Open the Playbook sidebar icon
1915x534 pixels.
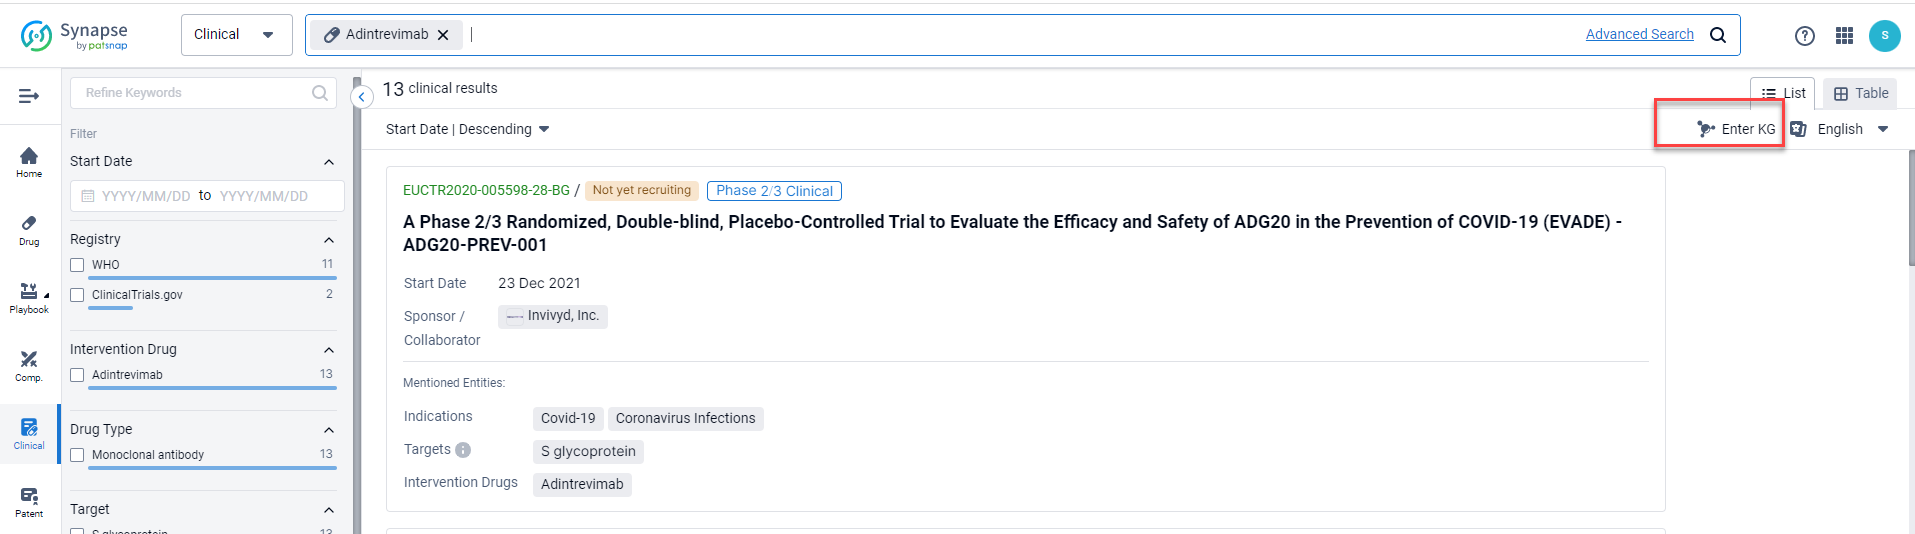29,296
